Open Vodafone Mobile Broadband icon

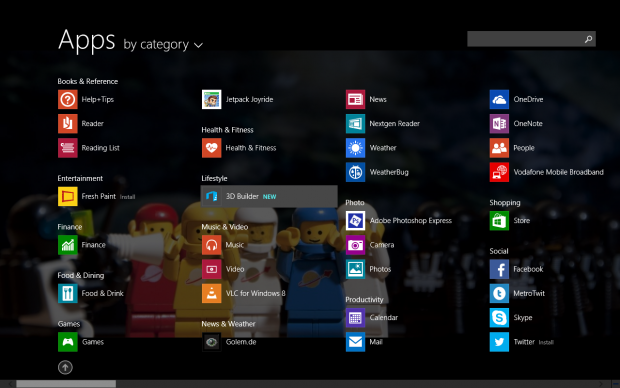[x=499, y=172]
